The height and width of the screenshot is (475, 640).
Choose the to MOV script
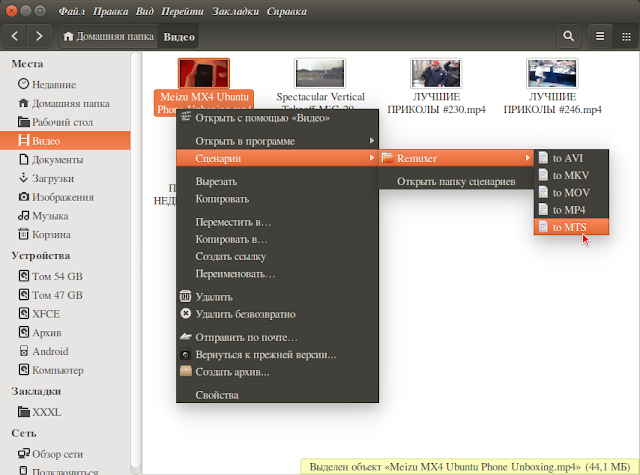point(571,193)
